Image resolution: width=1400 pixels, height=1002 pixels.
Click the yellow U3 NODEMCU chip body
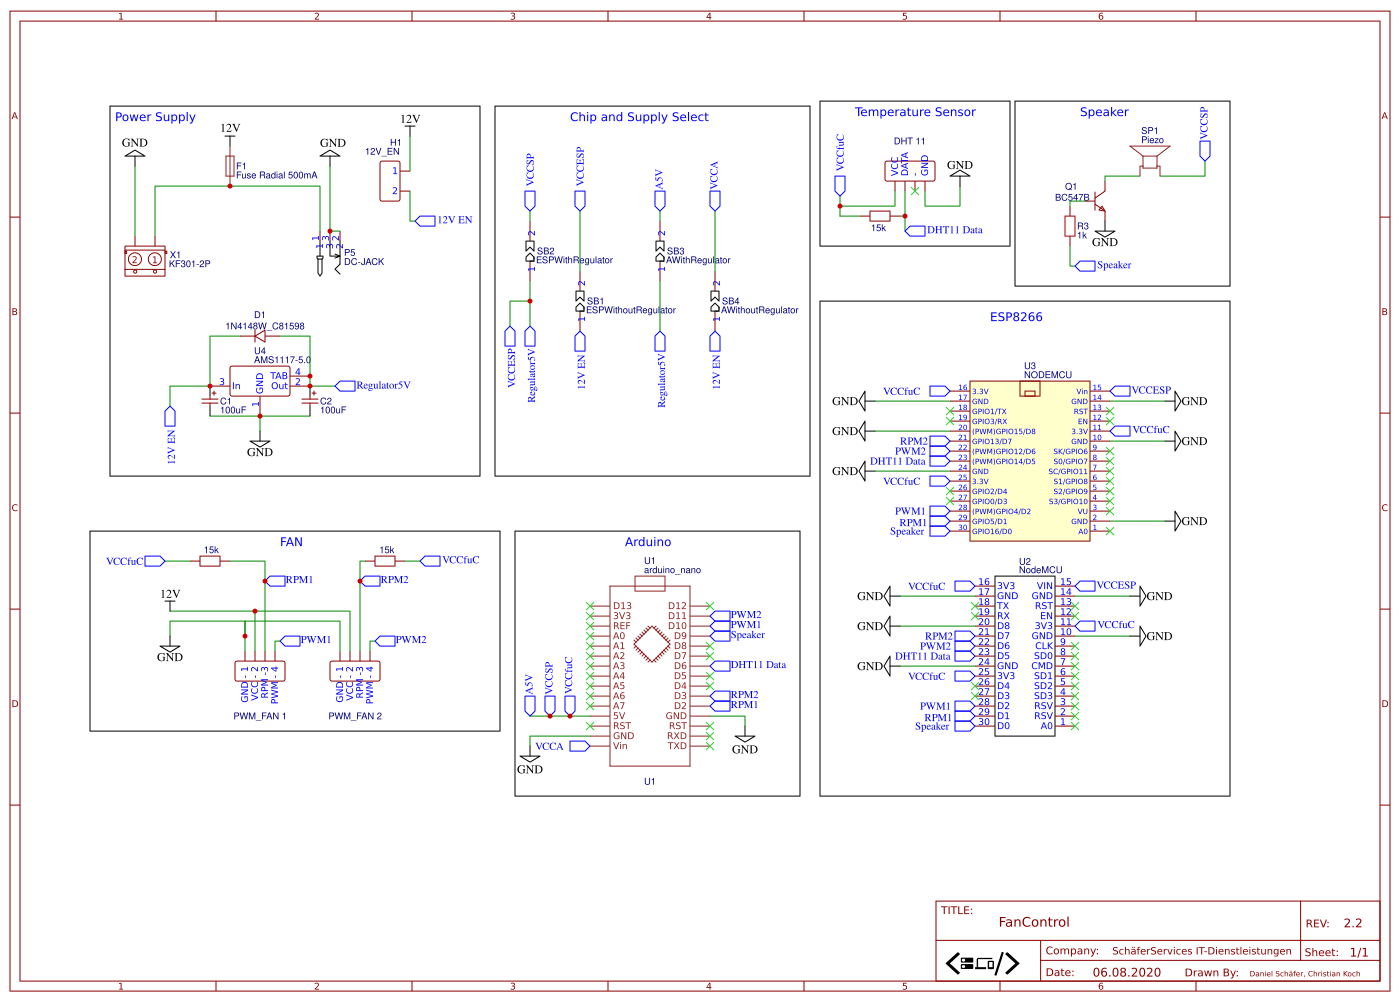(x=1030, y=460)
